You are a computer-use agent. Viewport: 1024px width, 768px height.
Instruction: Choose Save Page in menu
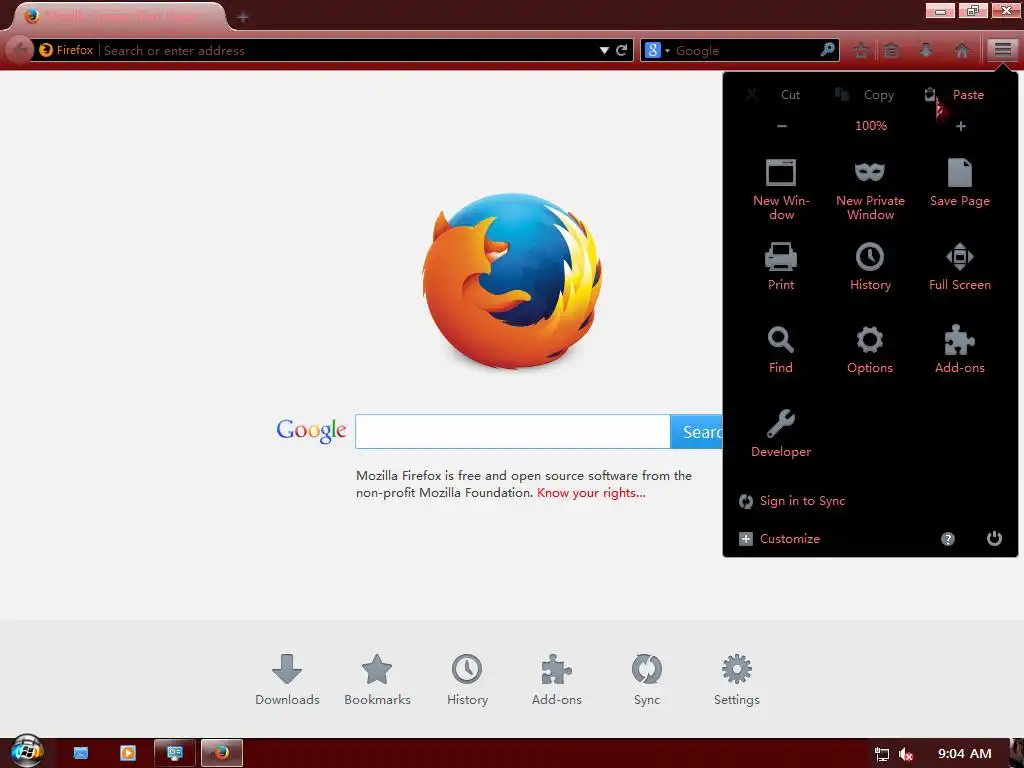click(x=959, y=183)
